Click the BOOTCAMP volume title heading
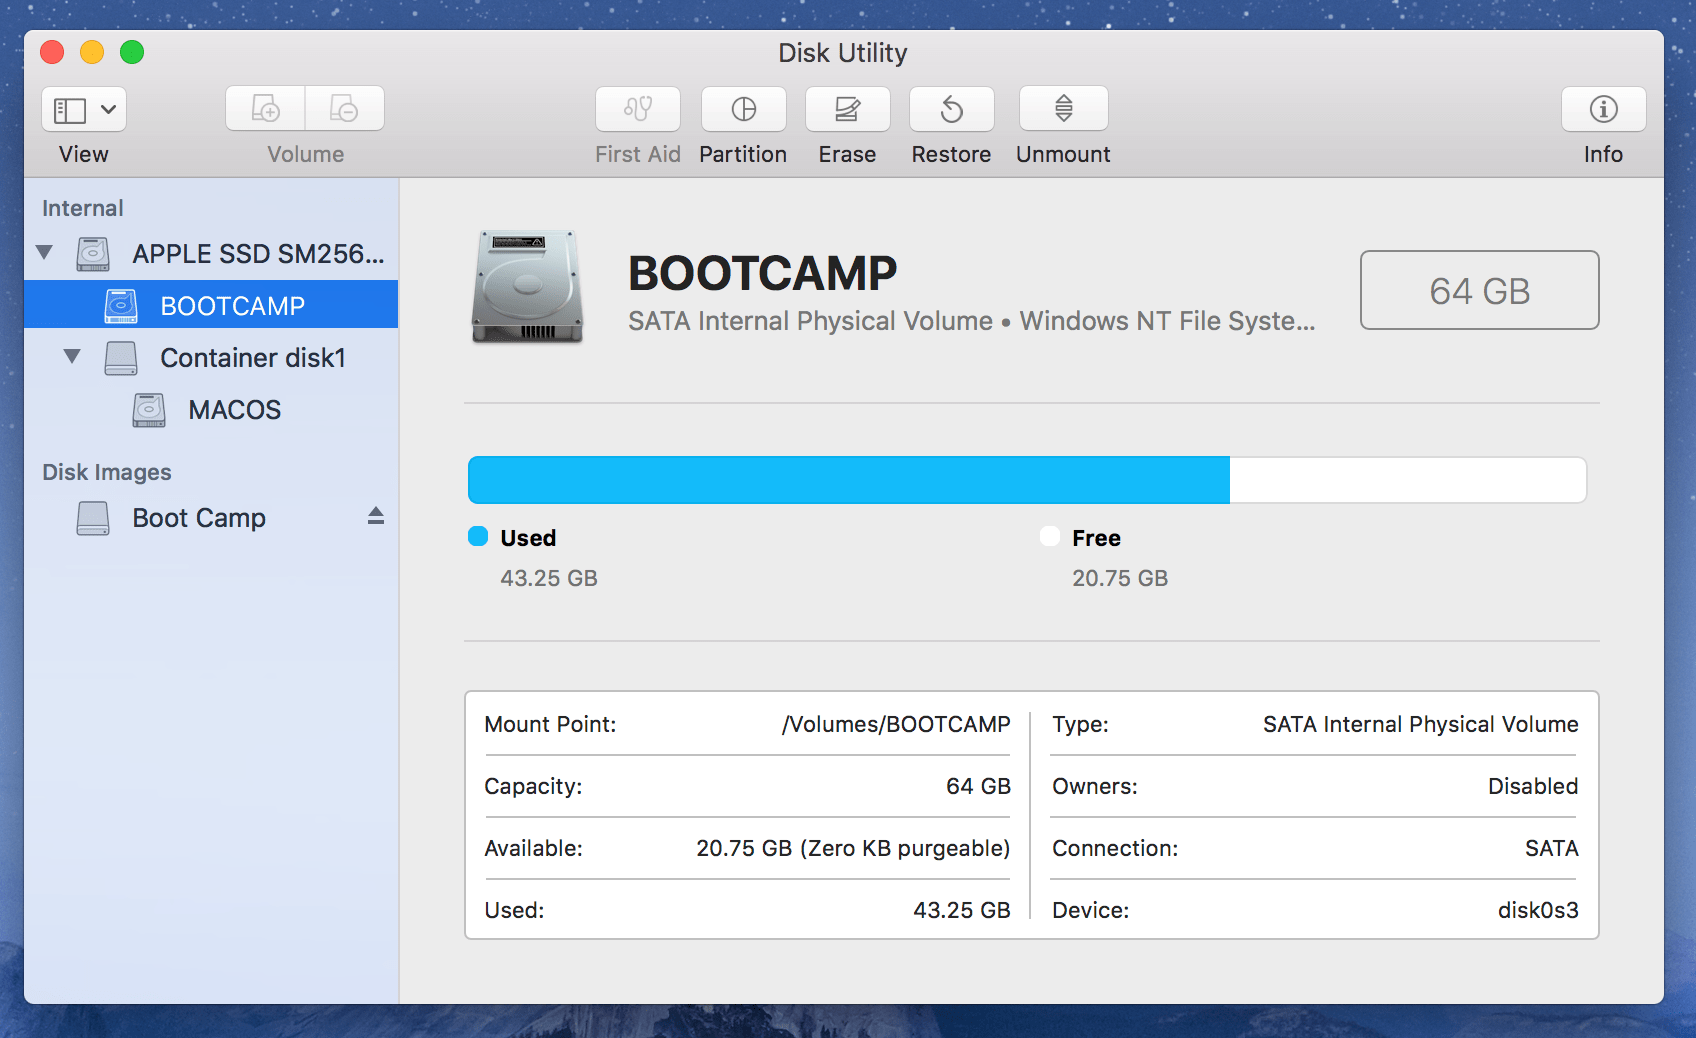Image resolution: width=1696 pixels, height=1038 pixels. click(x=763, y=273)
